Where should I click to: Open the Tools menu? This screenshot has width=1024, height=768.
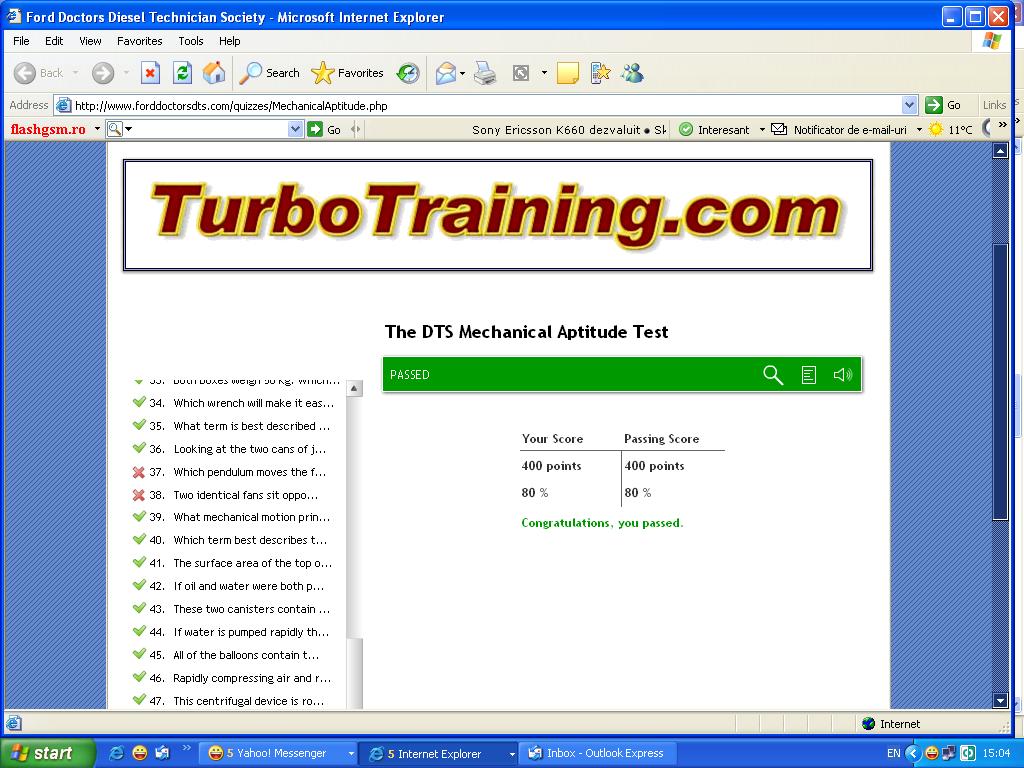click(x=191, y=41)
